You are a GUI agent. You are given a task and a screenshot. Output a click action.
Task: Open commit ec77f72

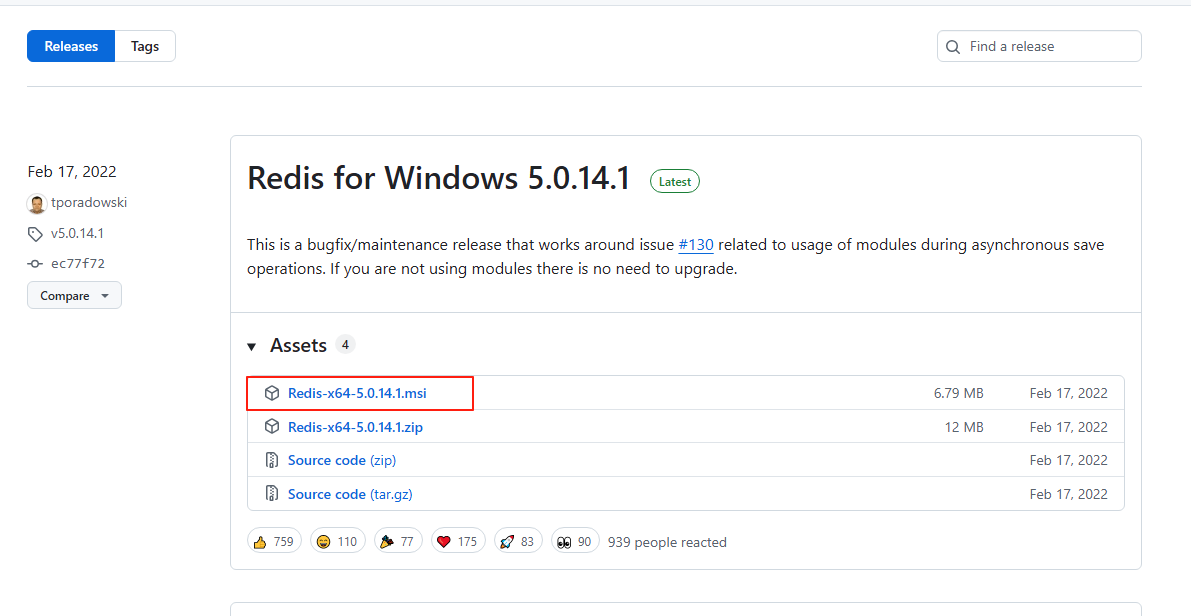click(x=77, y=263)
